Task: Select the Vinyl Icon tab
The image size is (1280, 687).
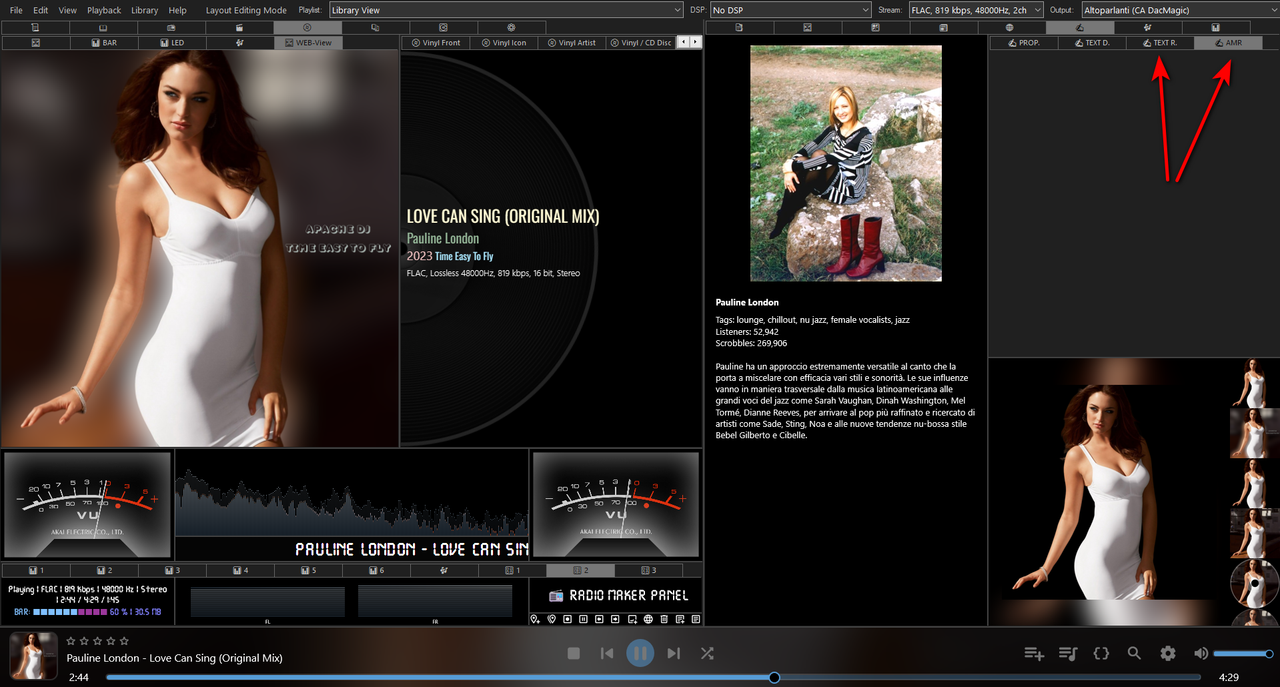Action: click(504, 43)
